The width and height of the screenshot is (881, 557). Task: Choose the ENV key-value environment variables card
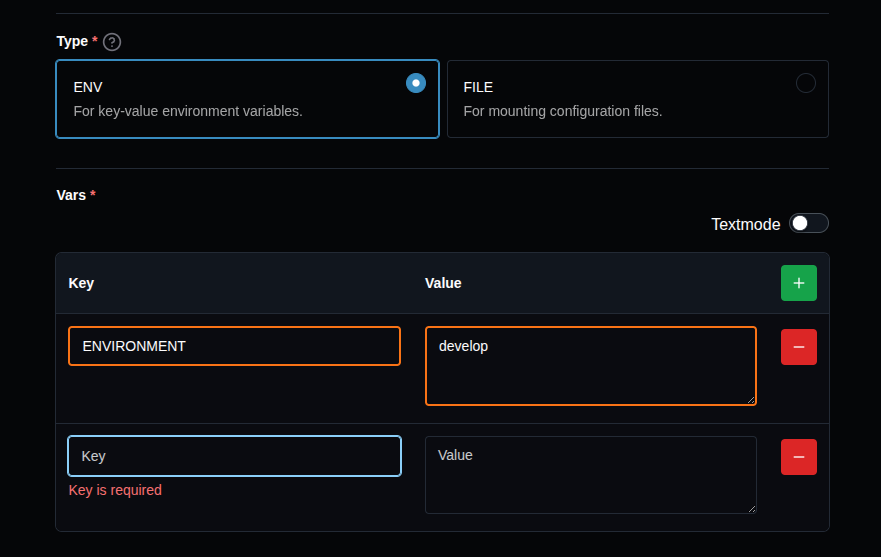pyautogui.click(x=247, y=99)
